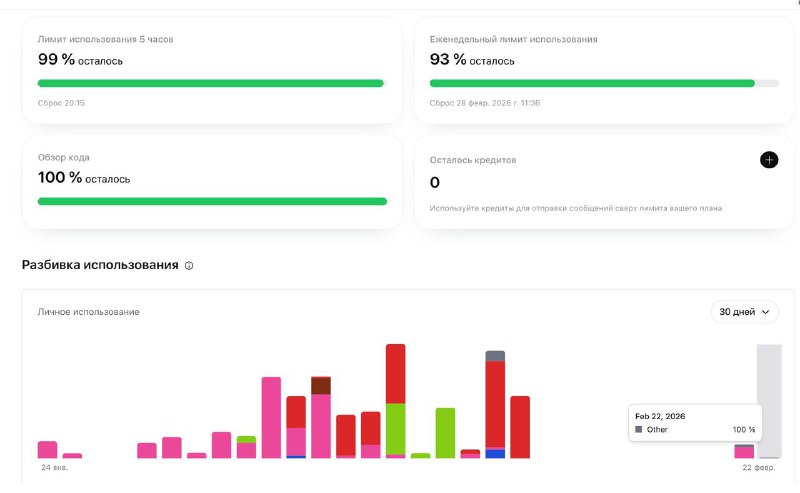Select the tallest red-and-green chart bar
The width and height of the screenshot is (800, 493).
point(395,400)
